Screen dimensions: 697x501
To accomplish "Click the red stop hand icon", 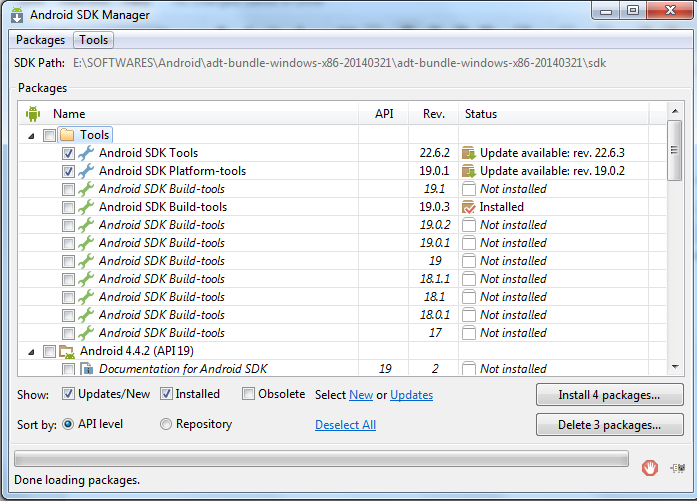I will click(x=649, y=468).
